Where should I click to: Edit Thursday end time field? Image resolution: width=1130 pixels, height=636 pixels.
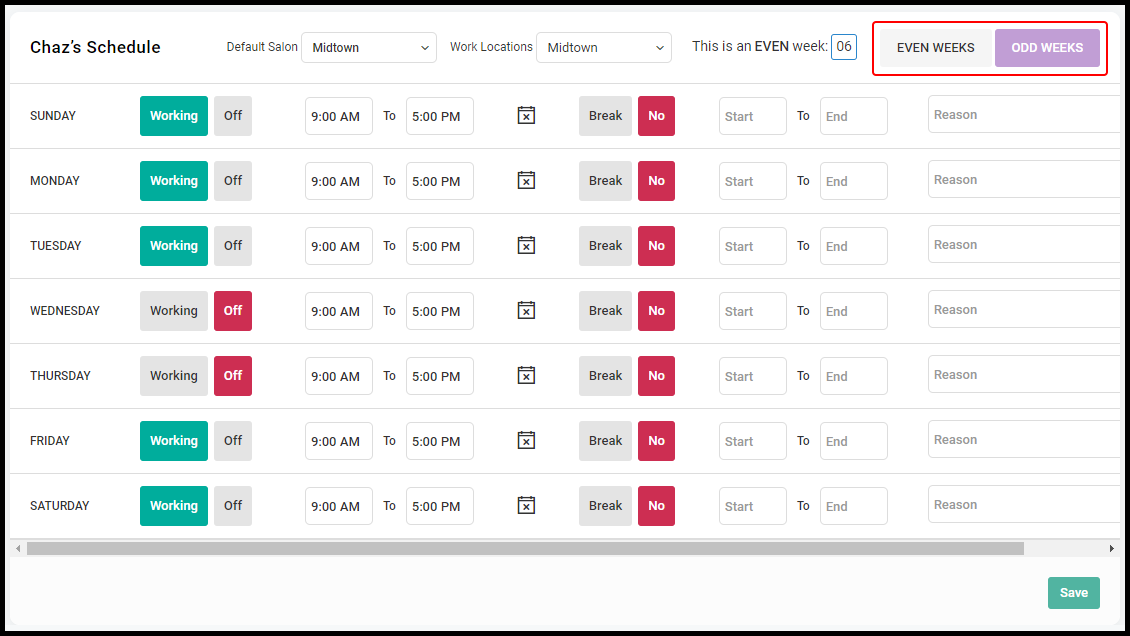click(440, 376)
